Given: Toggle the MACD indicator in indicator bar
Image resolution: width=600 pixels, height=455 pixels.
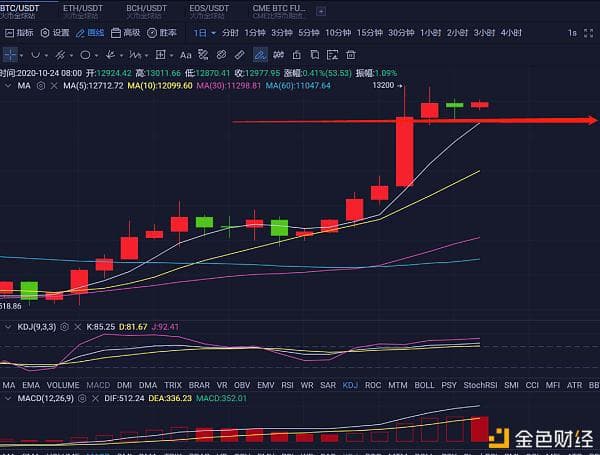Looking at the screenshot, I should point(98,385).
